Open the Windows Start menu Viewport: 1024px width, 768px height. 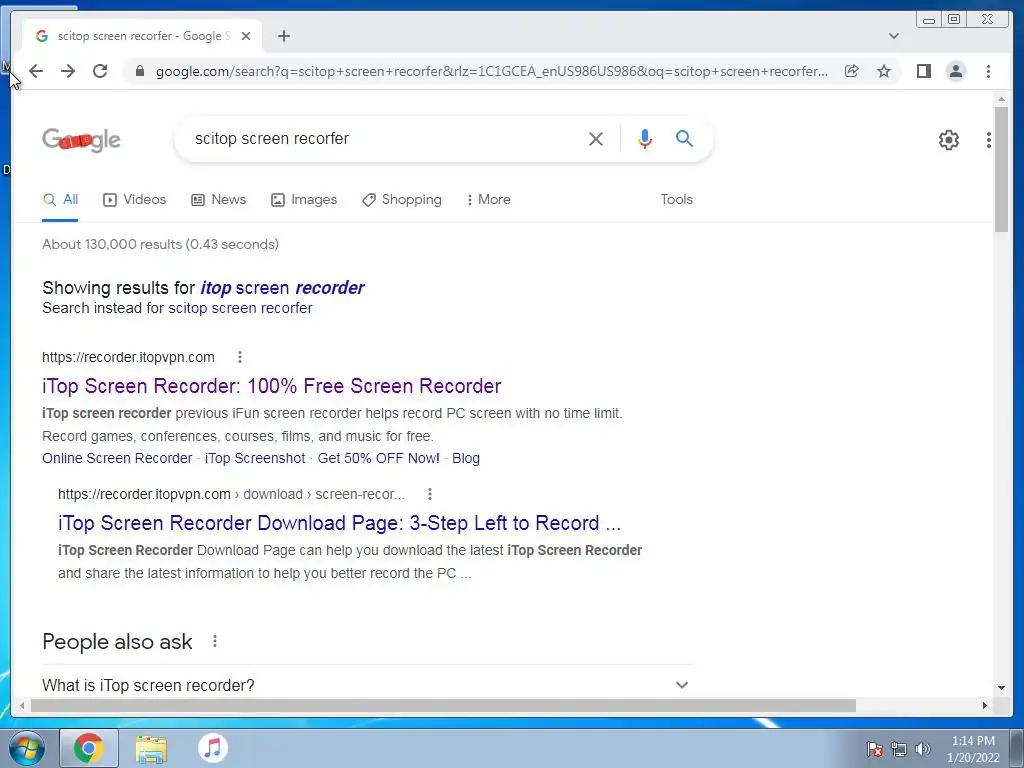pyautogui.click(x=25, y=748)
